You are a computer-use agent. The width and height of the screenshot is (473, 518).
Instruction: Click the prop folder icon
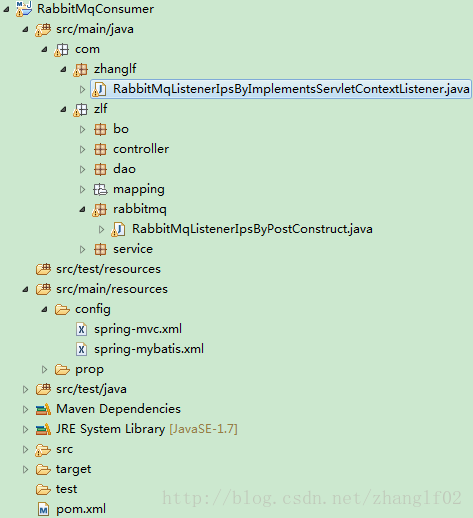[62, 369]
